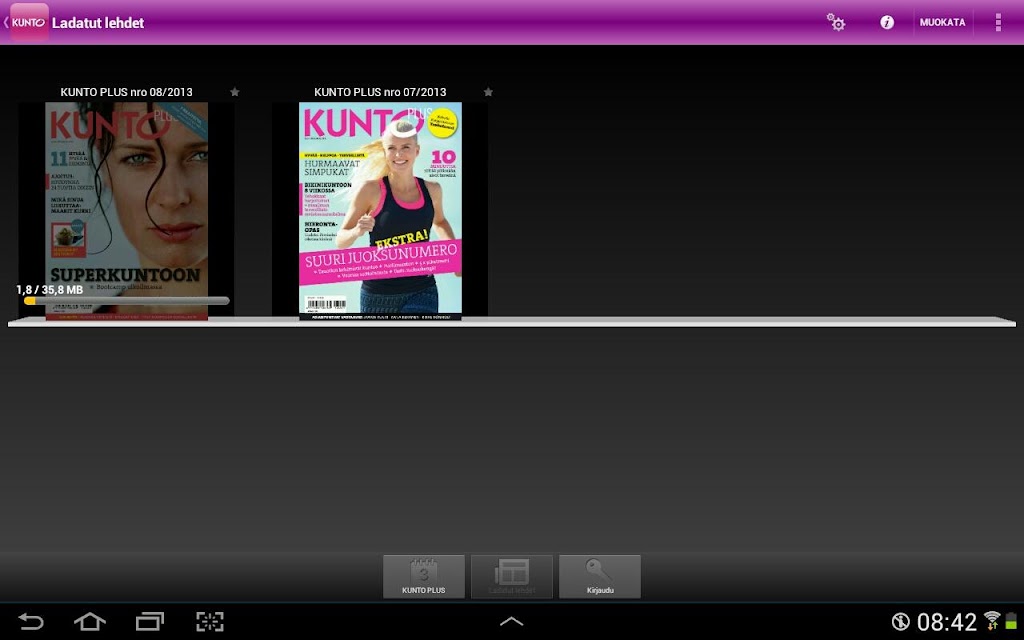
Task: Click the download progress bar of issue 08/2013
Action: click(x=127, y=301)
